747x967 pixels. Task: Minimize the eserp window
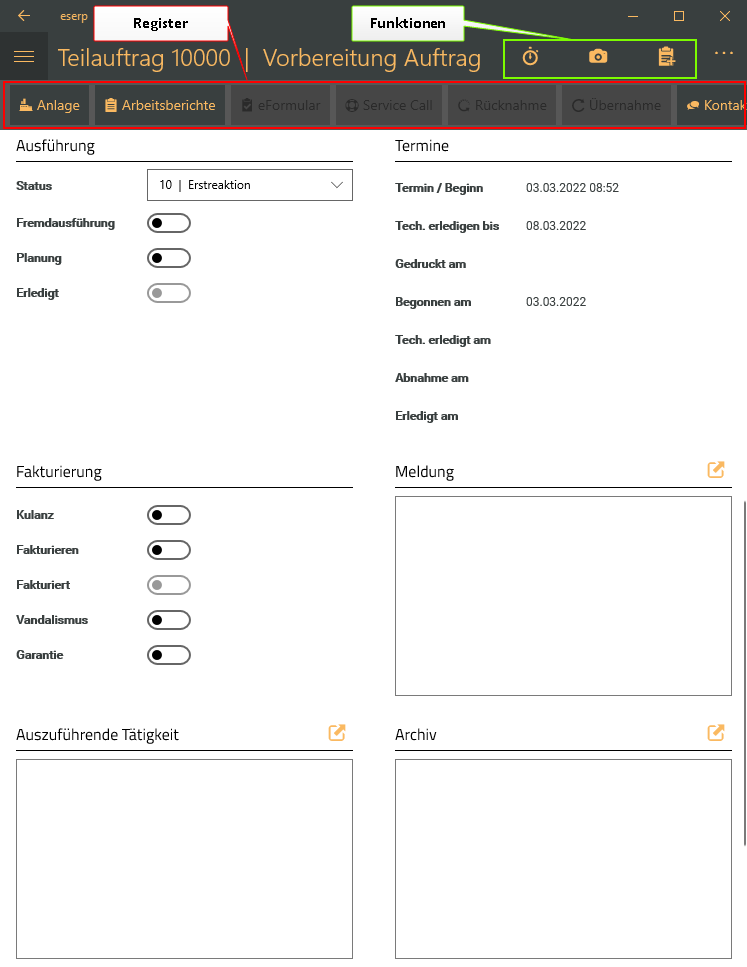633,16
